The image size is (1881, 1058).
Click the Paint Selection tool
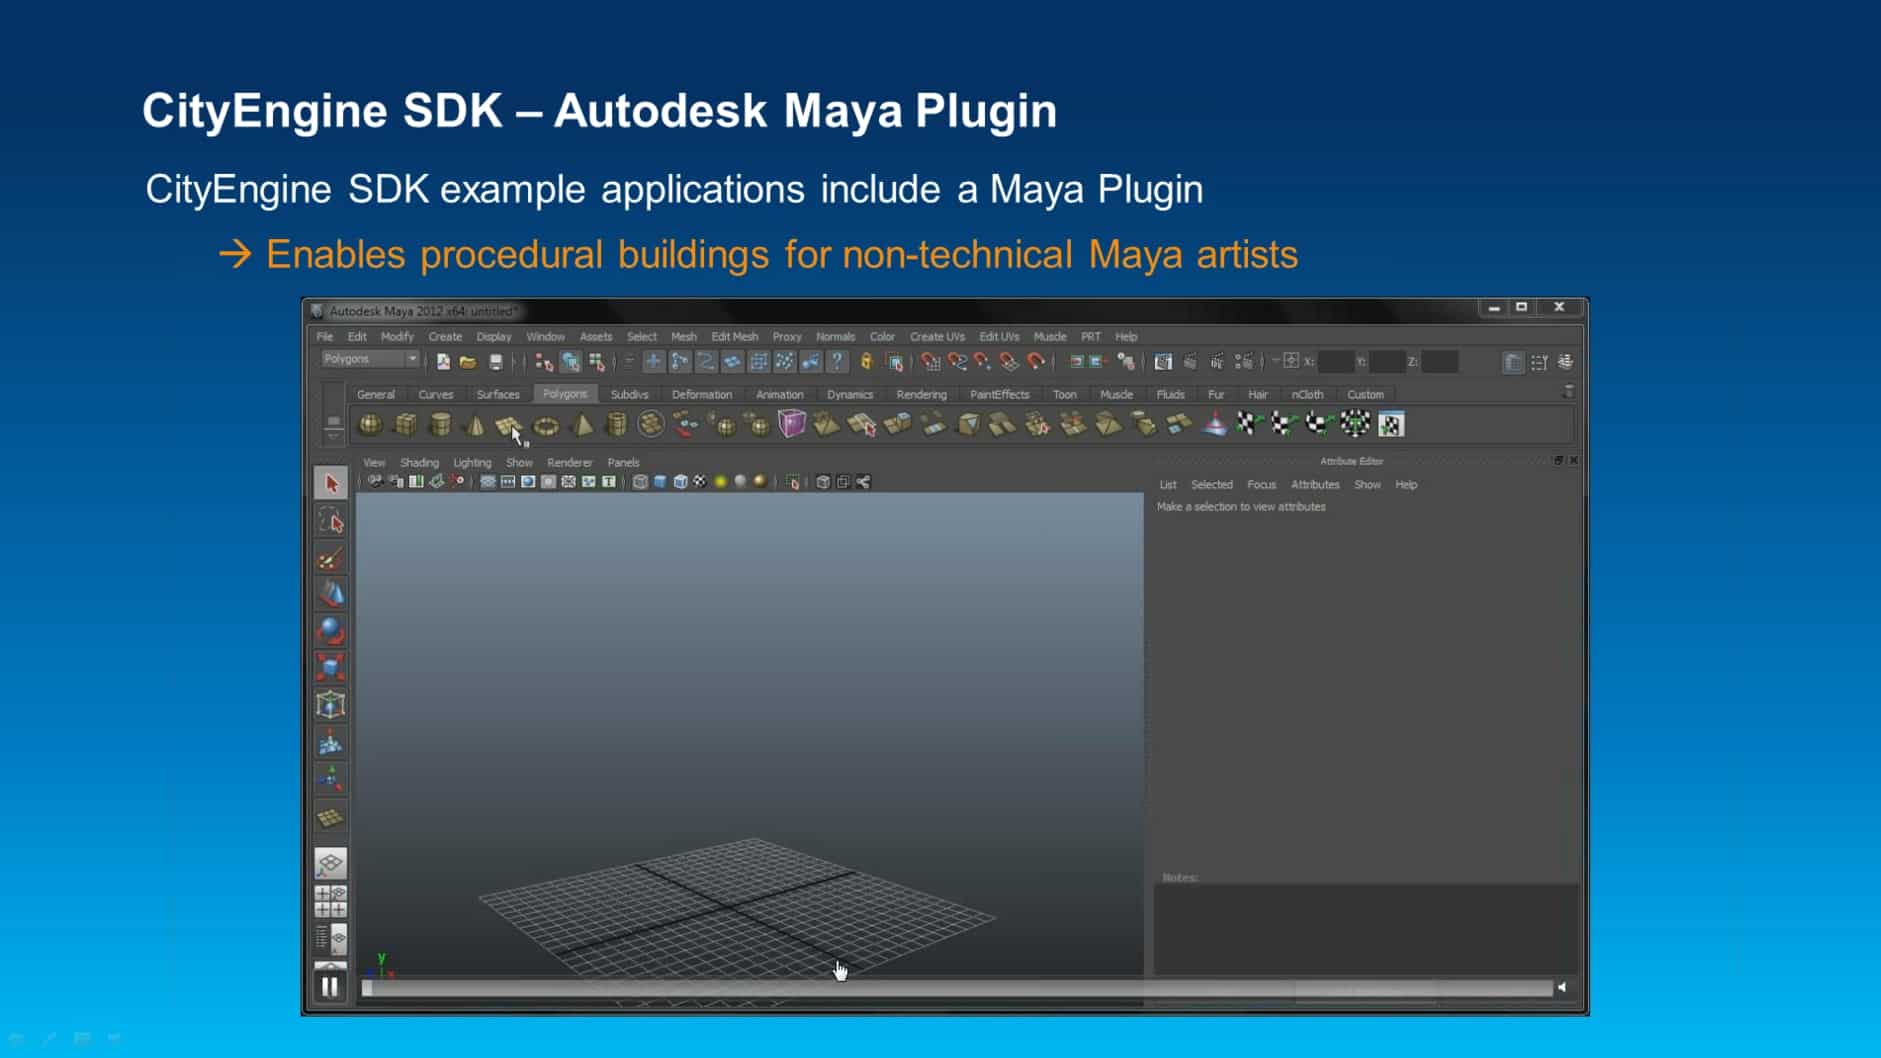point(330,558)
